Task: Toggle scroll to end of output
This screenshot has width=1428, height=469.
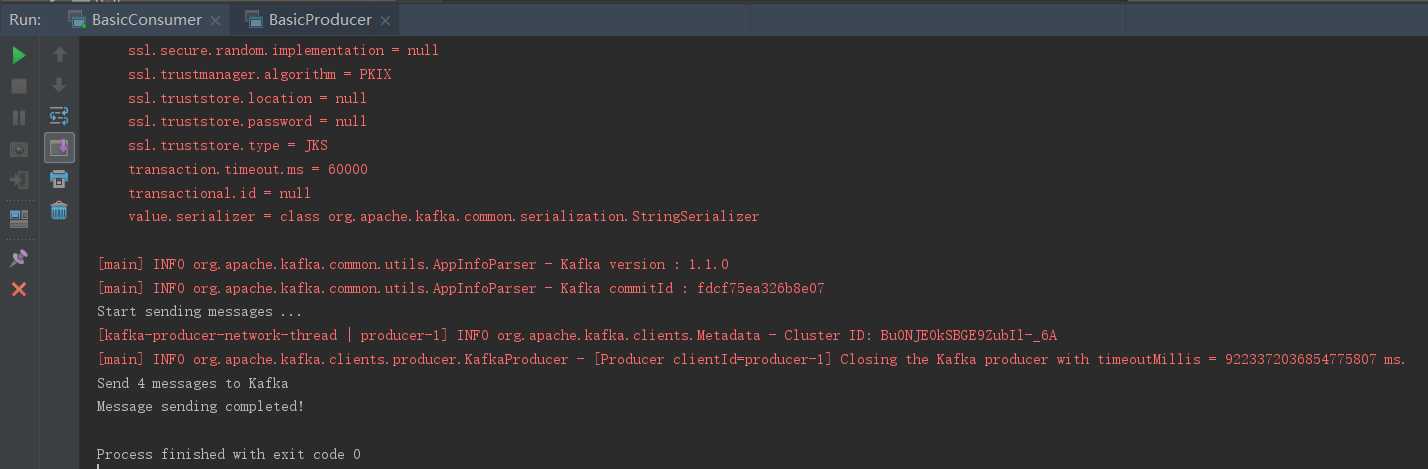Action: 59,148
